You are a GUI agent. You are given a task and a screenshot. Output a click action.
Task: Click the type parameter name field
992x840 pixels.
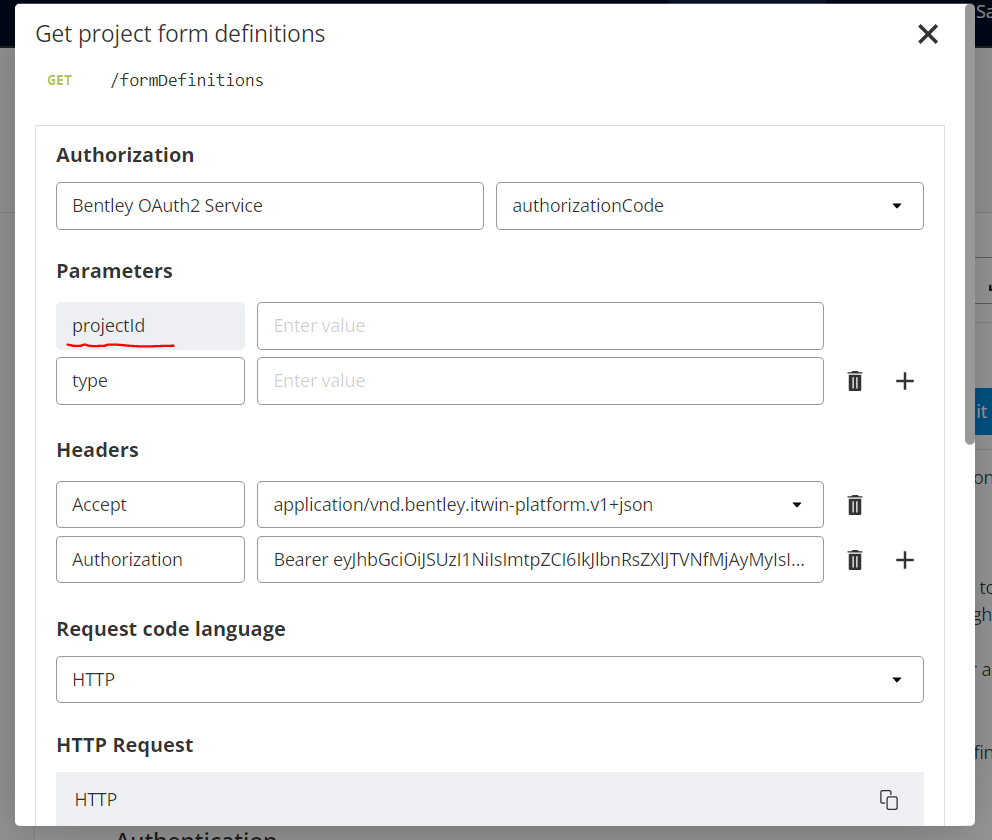(x=150, y=380)
